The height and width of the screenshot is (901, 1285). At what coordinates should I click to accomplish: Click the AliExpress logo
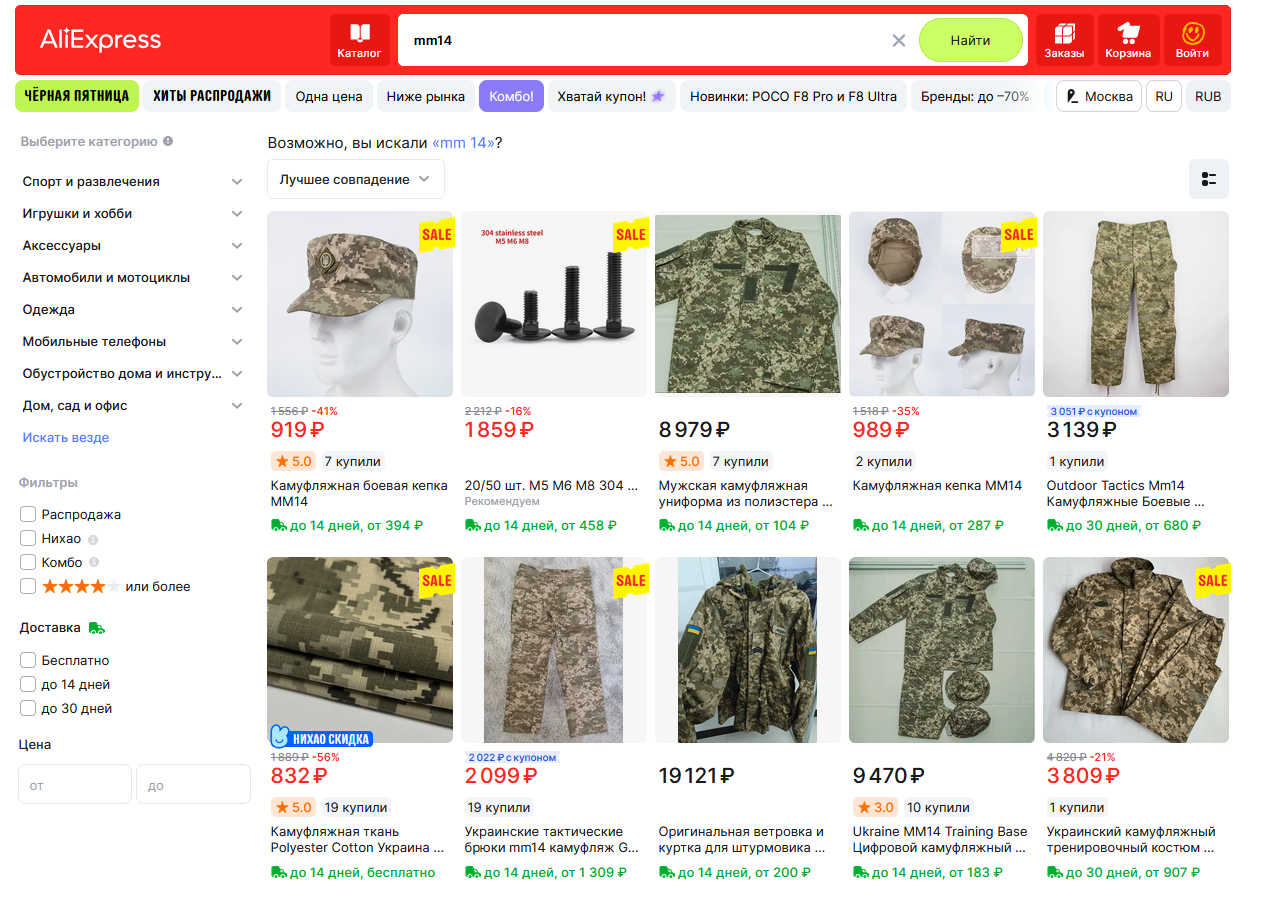click(100, 40)
